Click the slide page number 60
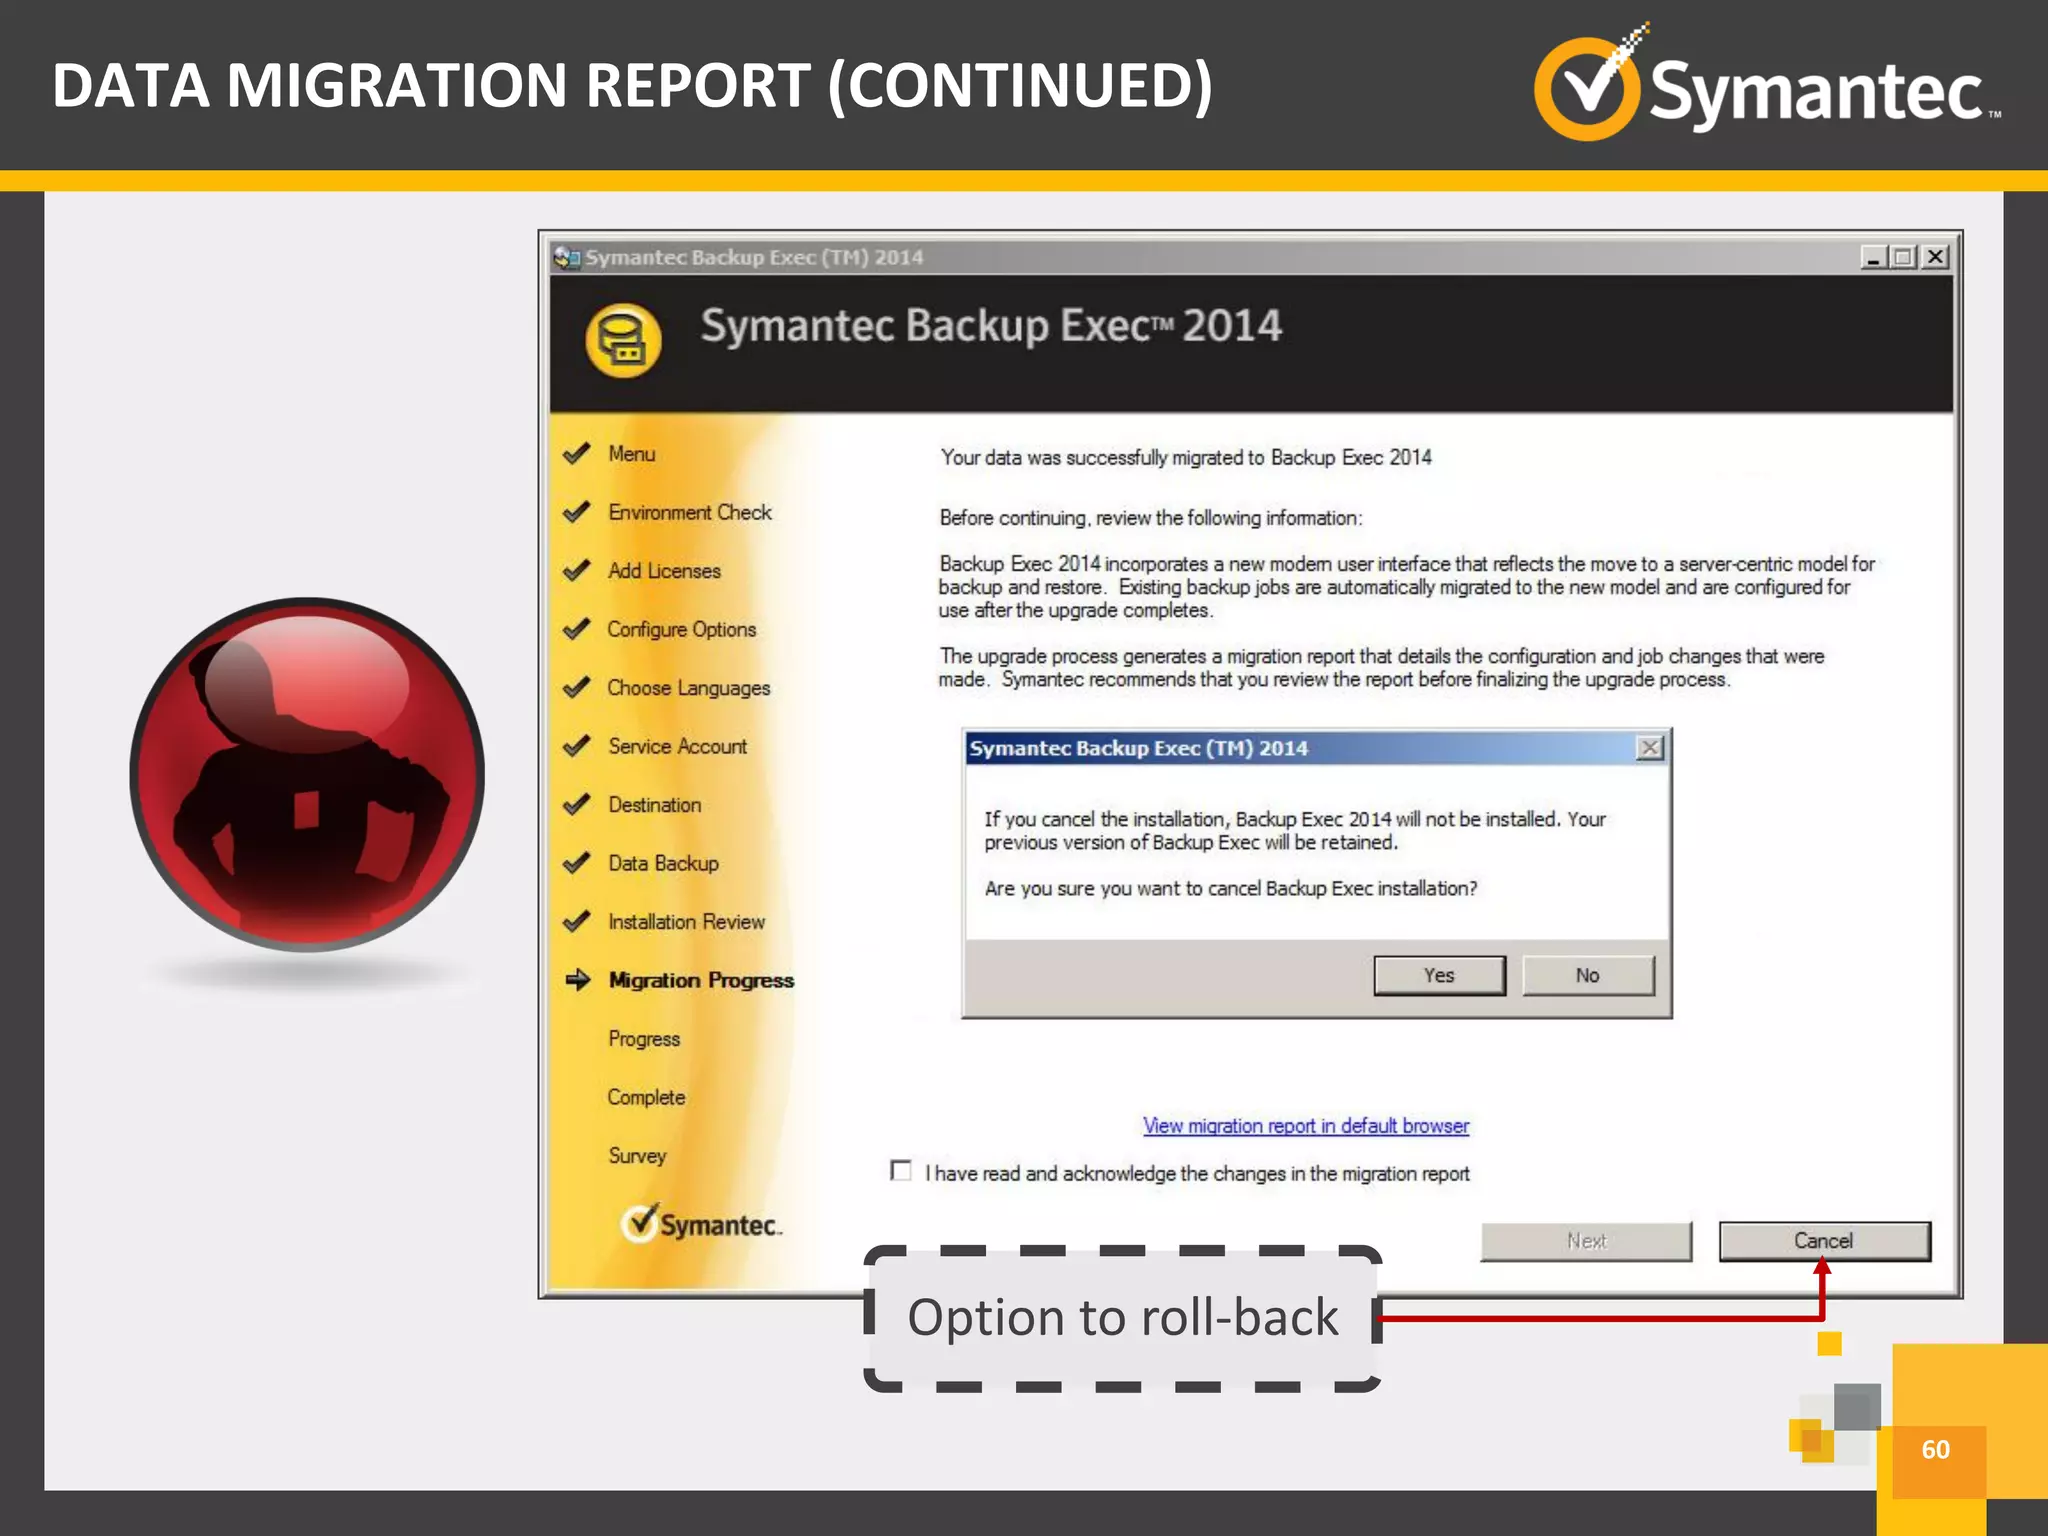 click(x=1936, y=1449)
